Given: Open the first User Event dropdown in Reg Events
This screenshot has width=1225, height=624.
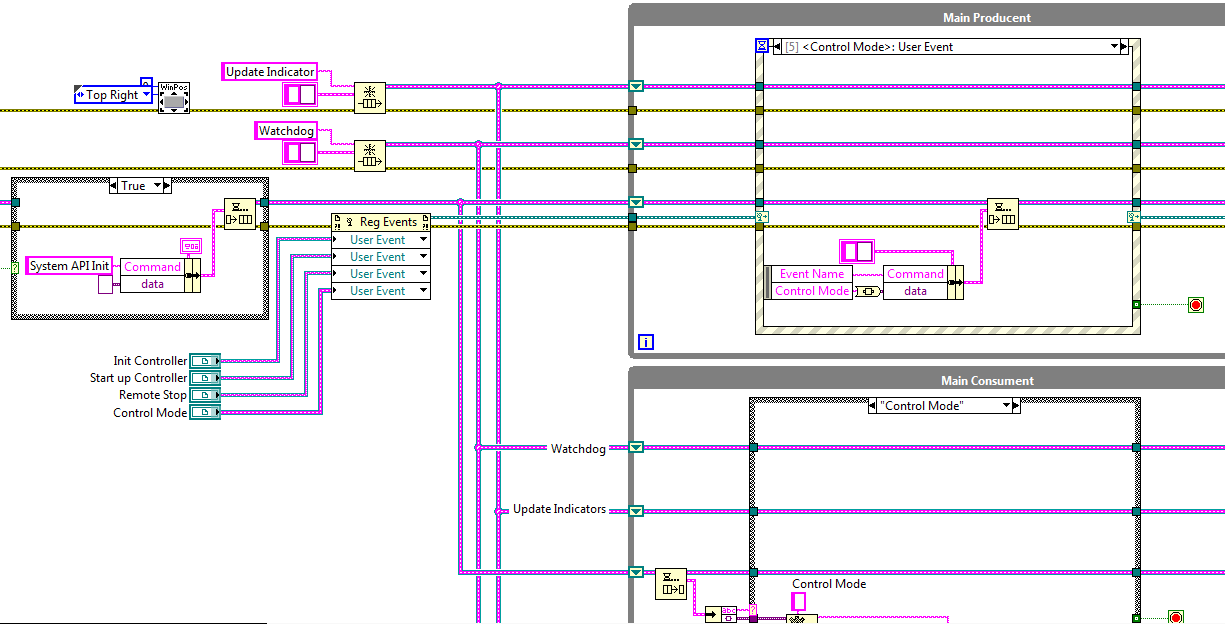Looking at the screenshot, I should 424,240.
